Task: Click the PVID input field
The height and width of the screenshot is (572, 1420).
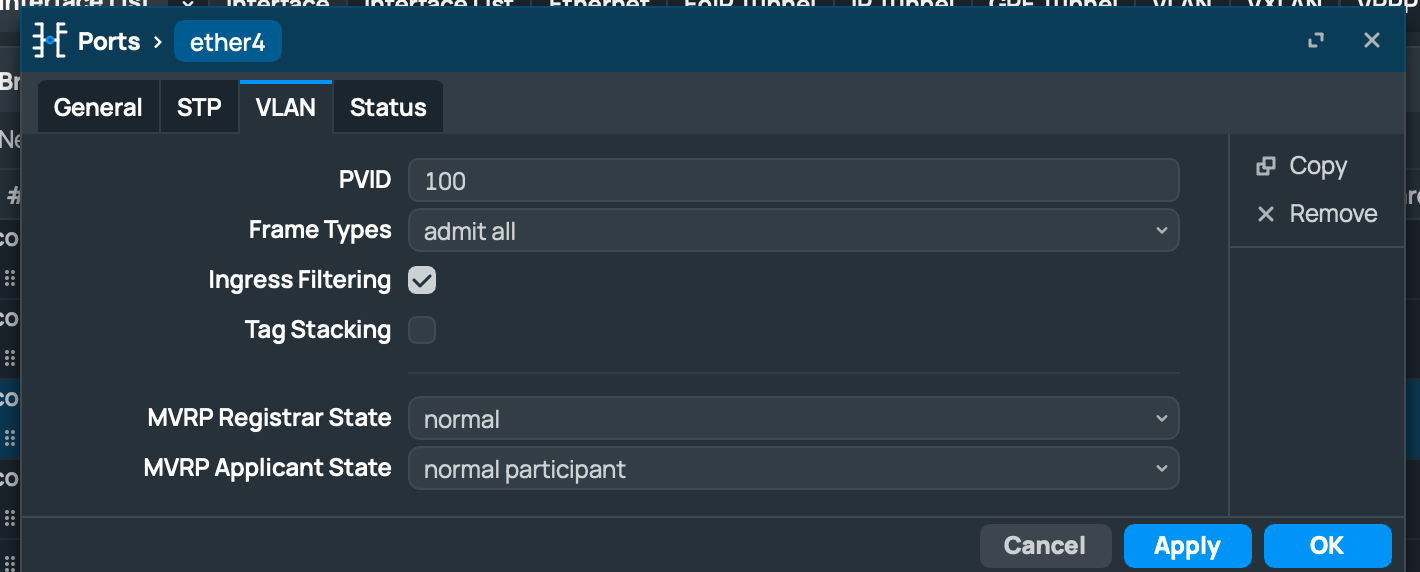Action: 794,181
